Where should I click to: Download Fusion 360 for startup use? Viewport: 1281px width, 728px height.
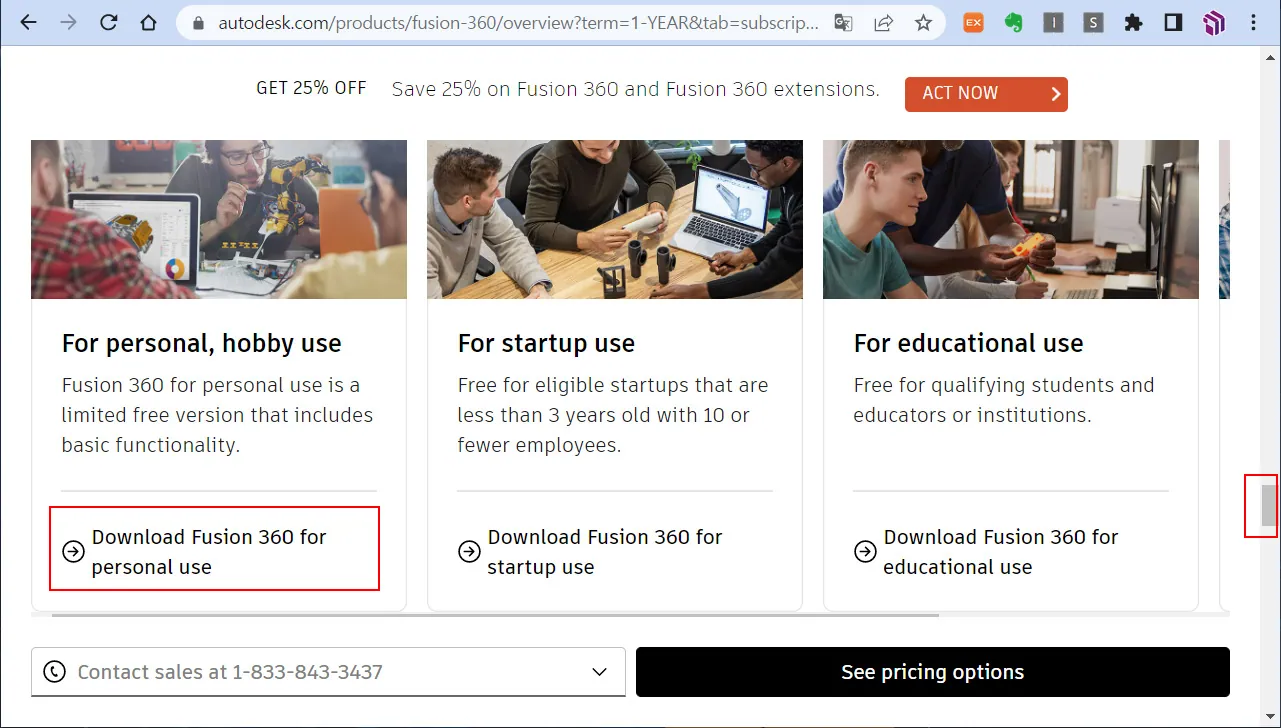605,552
